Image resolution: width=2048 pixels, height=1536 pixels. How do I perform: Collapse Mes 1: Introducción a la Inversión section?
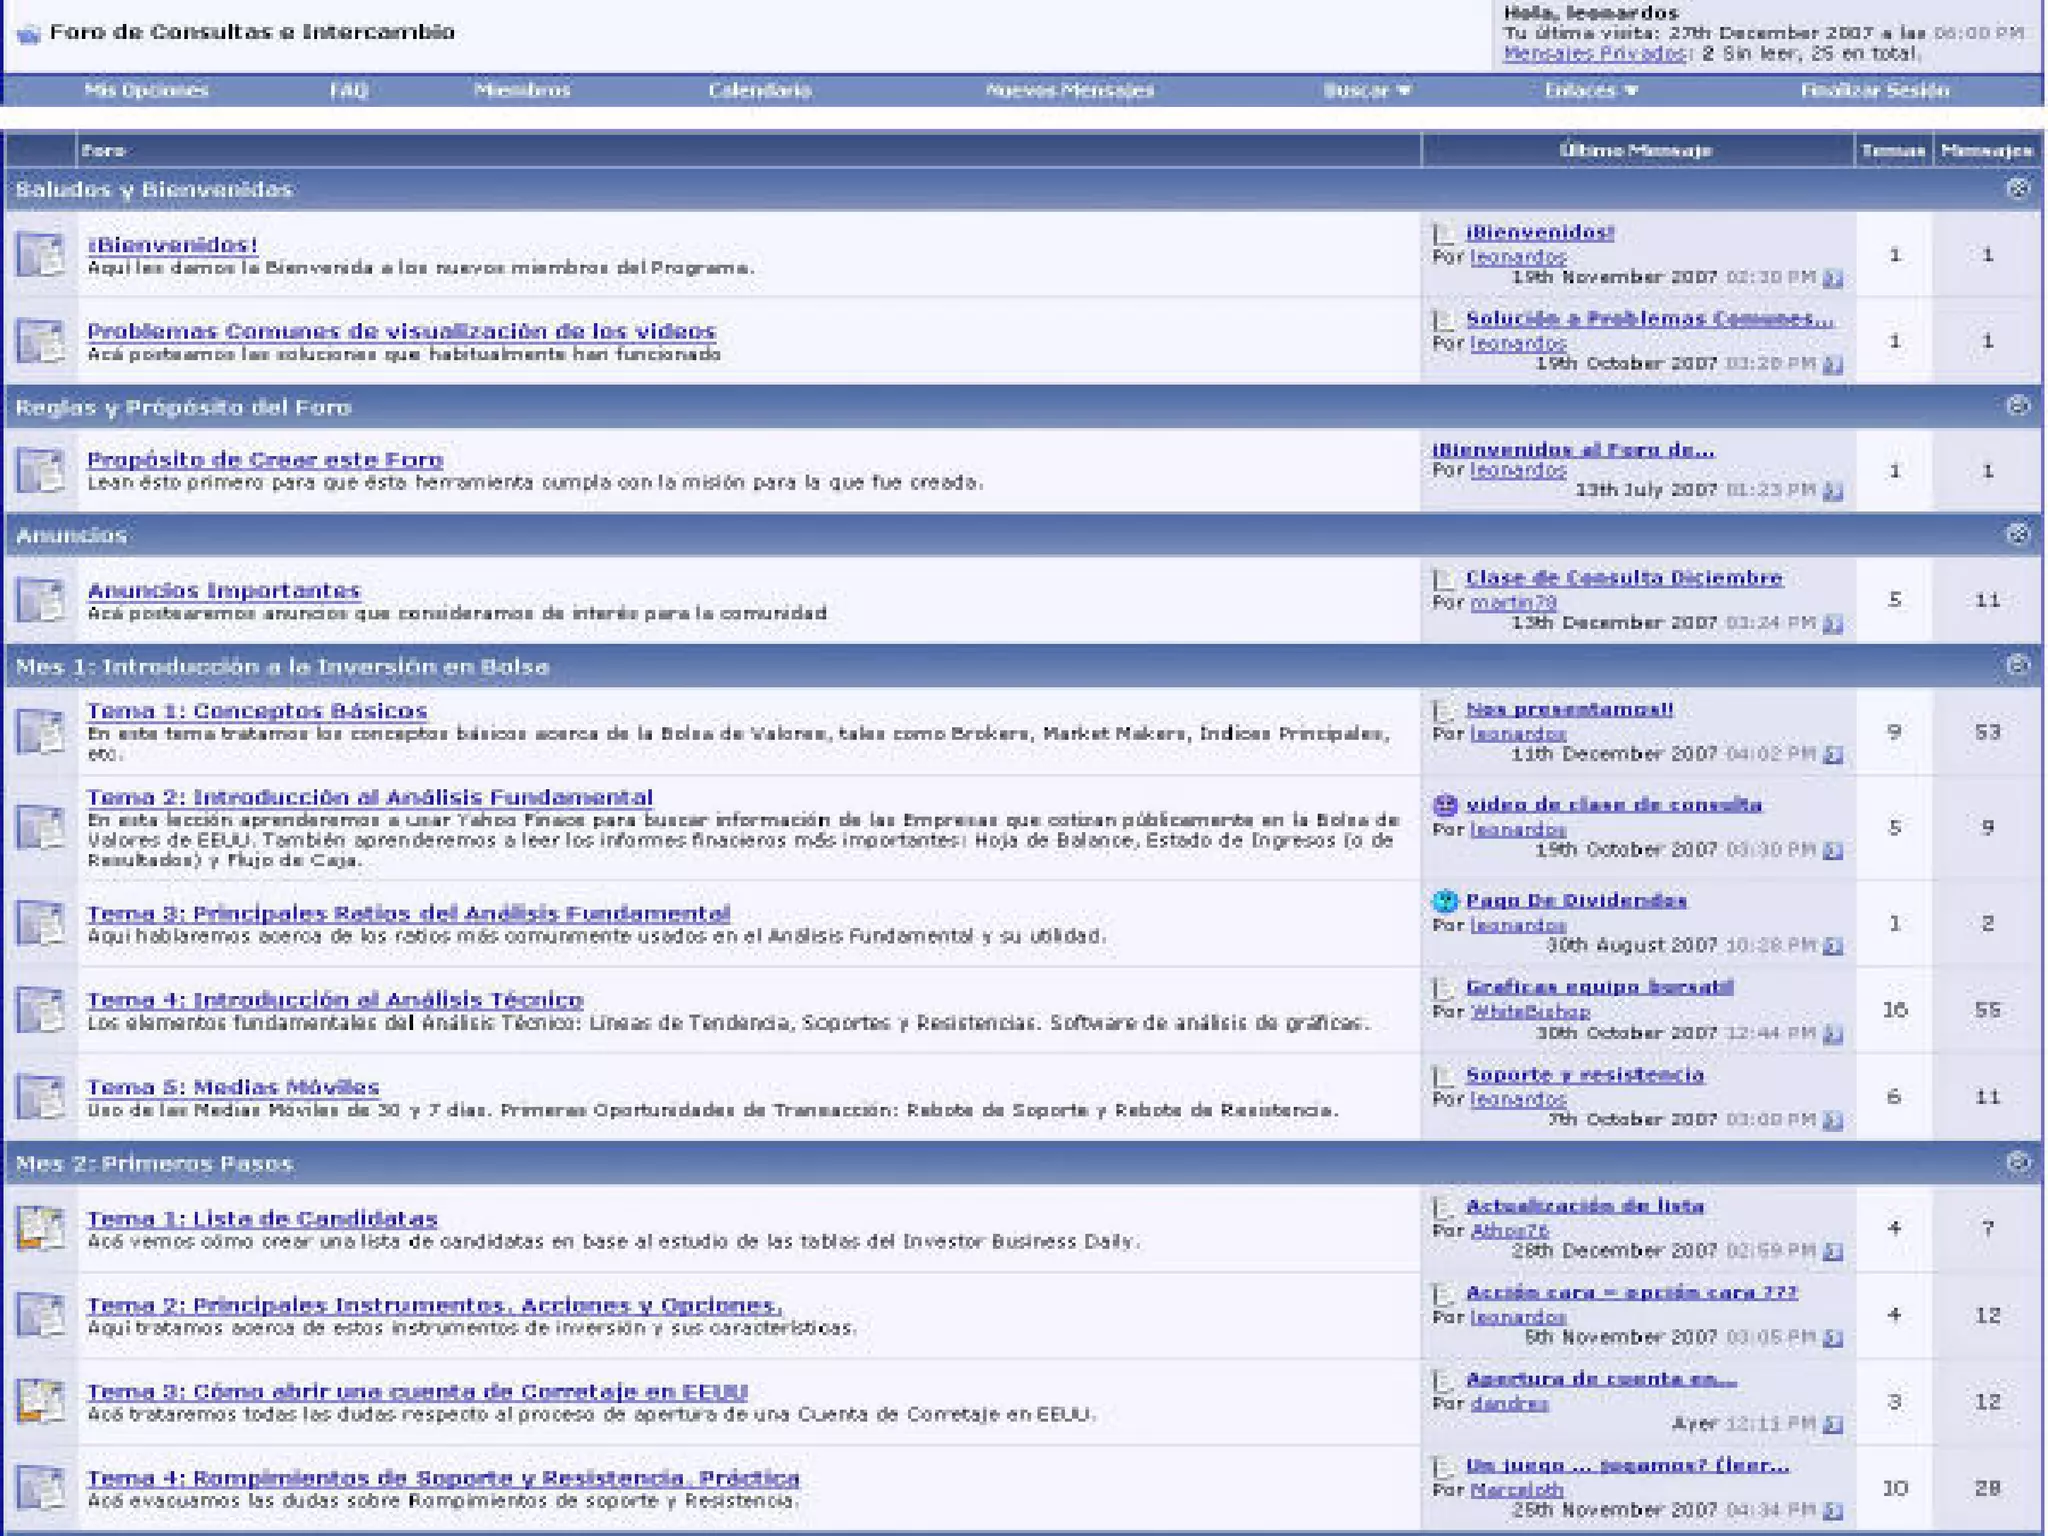point(2017,665)
